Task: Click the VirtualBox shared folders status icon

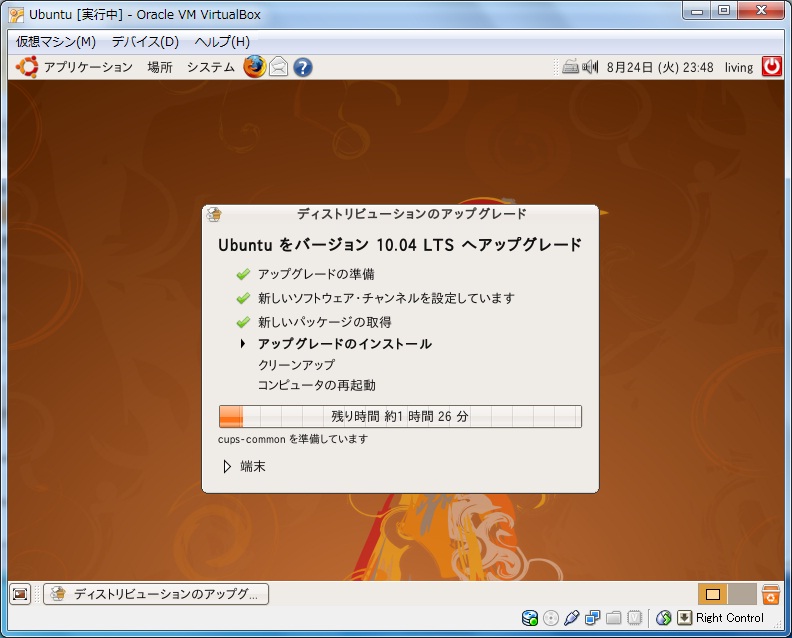Action: pyautogui.click(x=613, y=618)
